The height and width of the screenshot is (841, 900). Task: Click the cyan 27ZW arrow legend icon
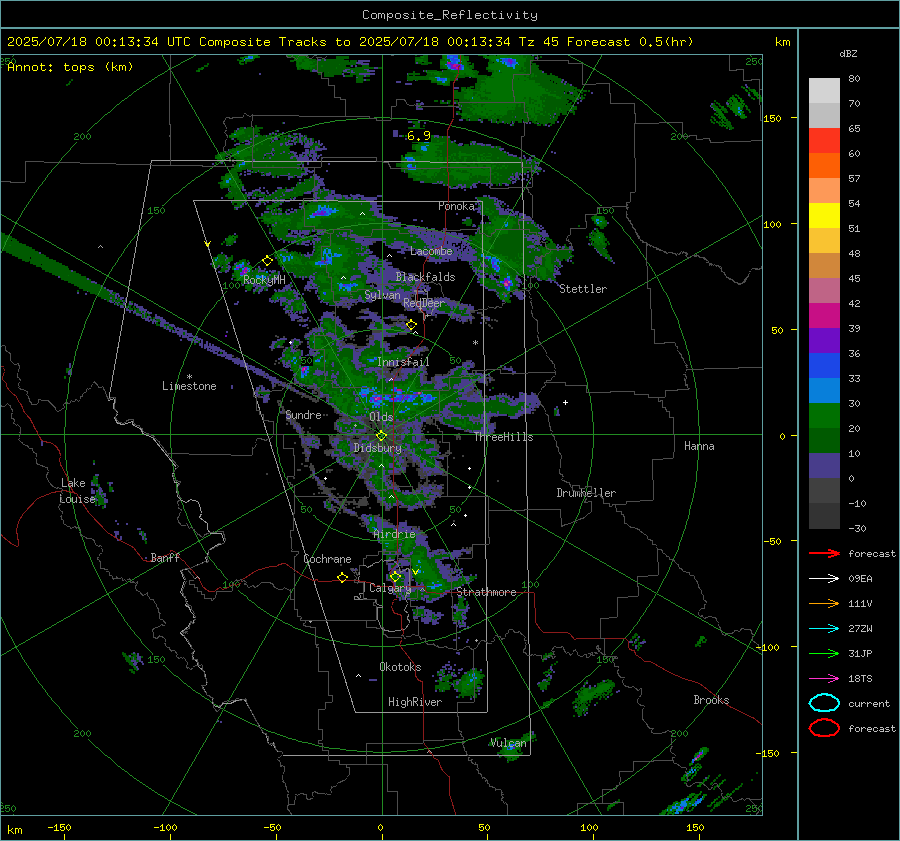point(824,629)
